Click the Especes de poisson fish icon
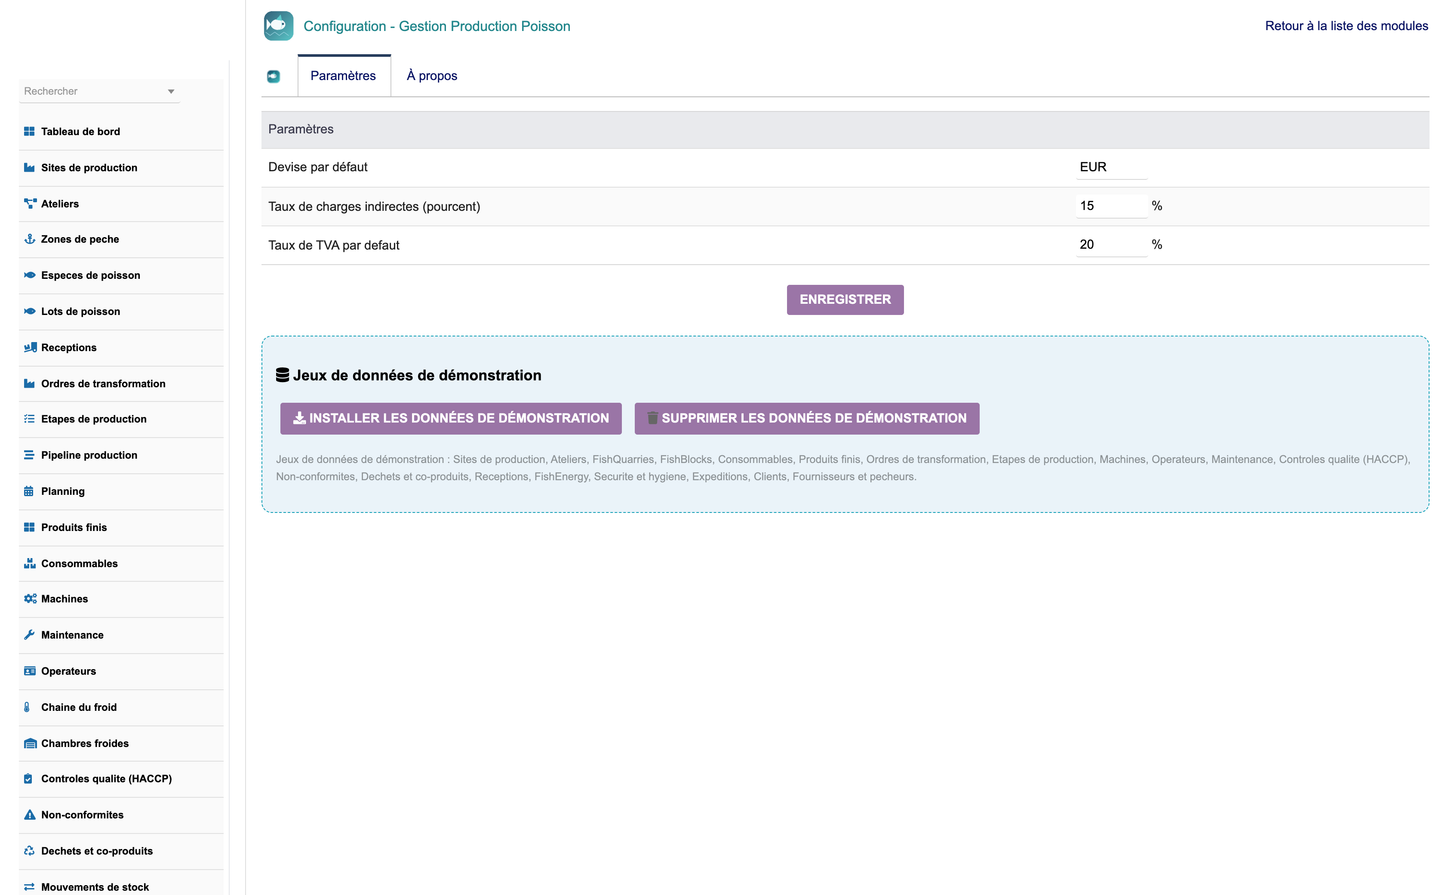 [29, 275]
